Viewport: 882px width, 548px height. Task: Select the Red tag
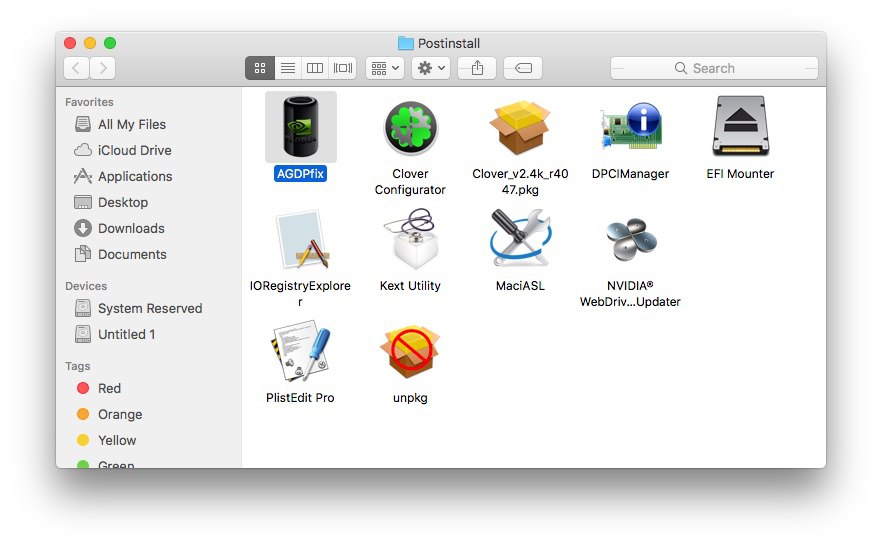[99, 388]
